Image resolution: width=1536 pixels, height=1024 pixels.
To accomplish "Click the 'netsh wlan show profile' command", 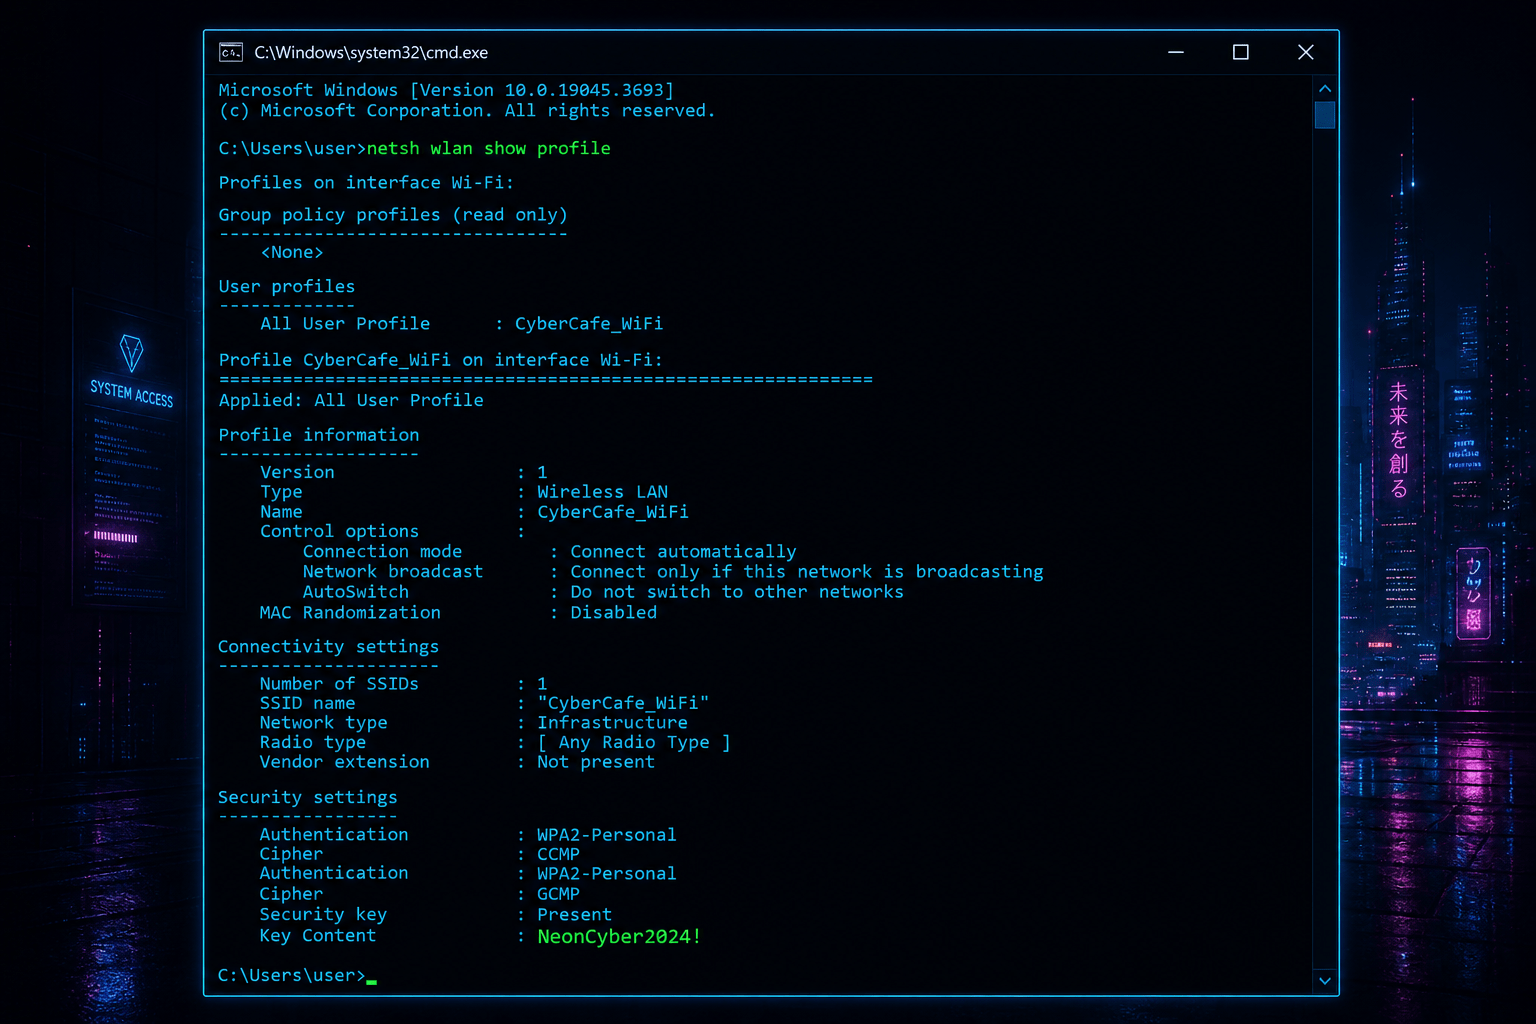I will (x=488, y=148).
